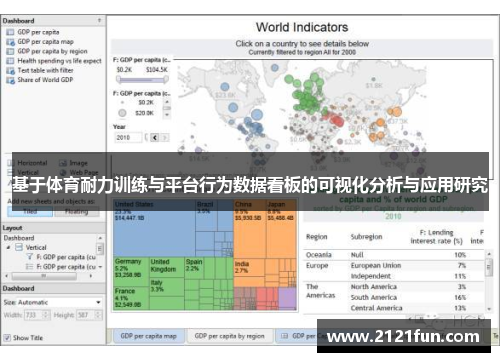The width and height of the screenshot is (500, 362).
Task: Click the GDP per capita range slider
Action: (x=142, y=79)
